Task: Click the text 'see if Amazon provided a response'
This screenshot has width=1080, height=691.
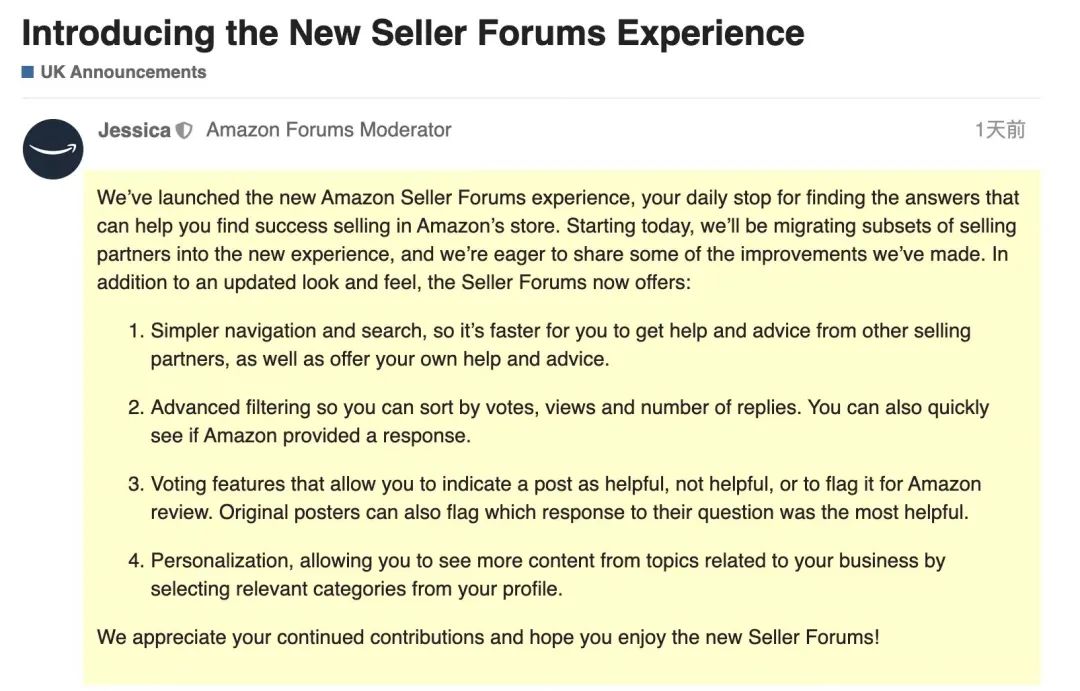Action: 311,435
